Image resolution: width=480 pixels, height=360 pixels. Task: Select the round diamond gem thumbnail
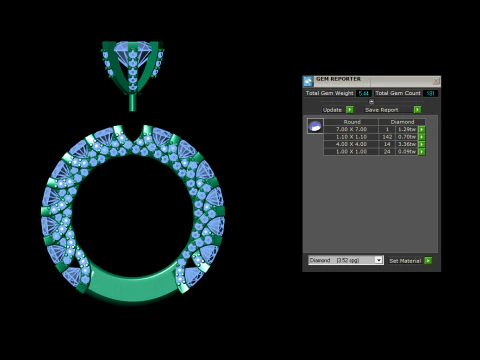pos(315,126)
